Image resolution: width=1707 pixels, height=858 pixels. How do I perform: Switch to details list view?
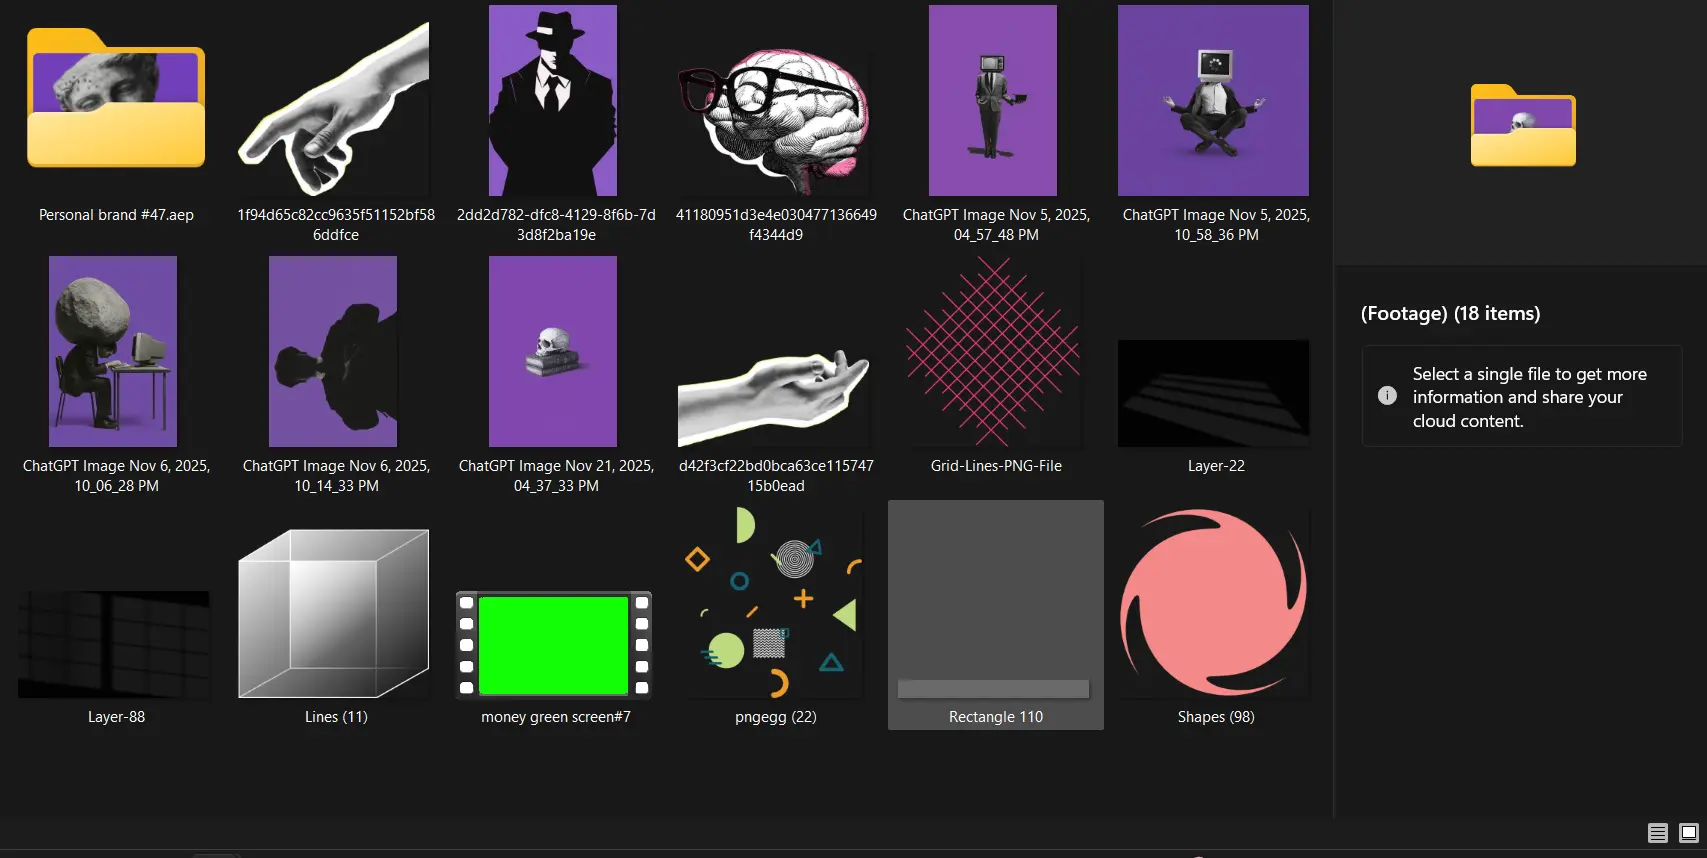click(x=1657, y=833)
